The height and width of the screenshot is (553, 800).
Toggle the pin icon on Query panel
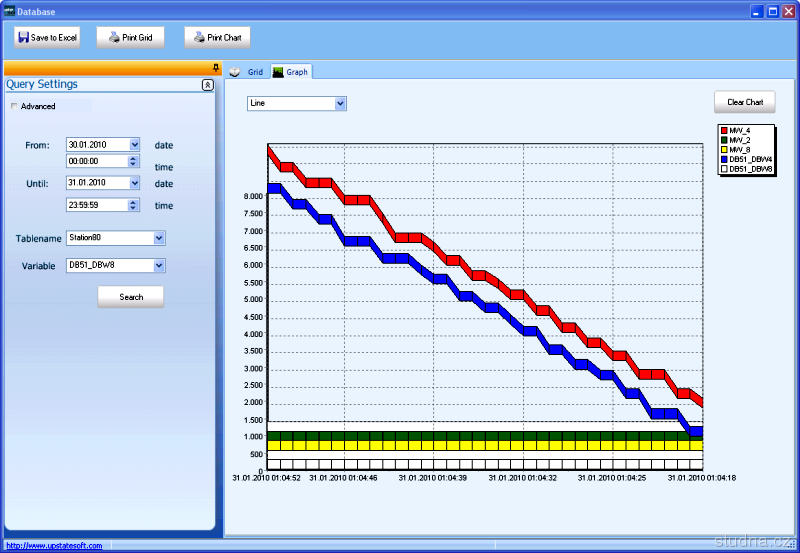216,68
